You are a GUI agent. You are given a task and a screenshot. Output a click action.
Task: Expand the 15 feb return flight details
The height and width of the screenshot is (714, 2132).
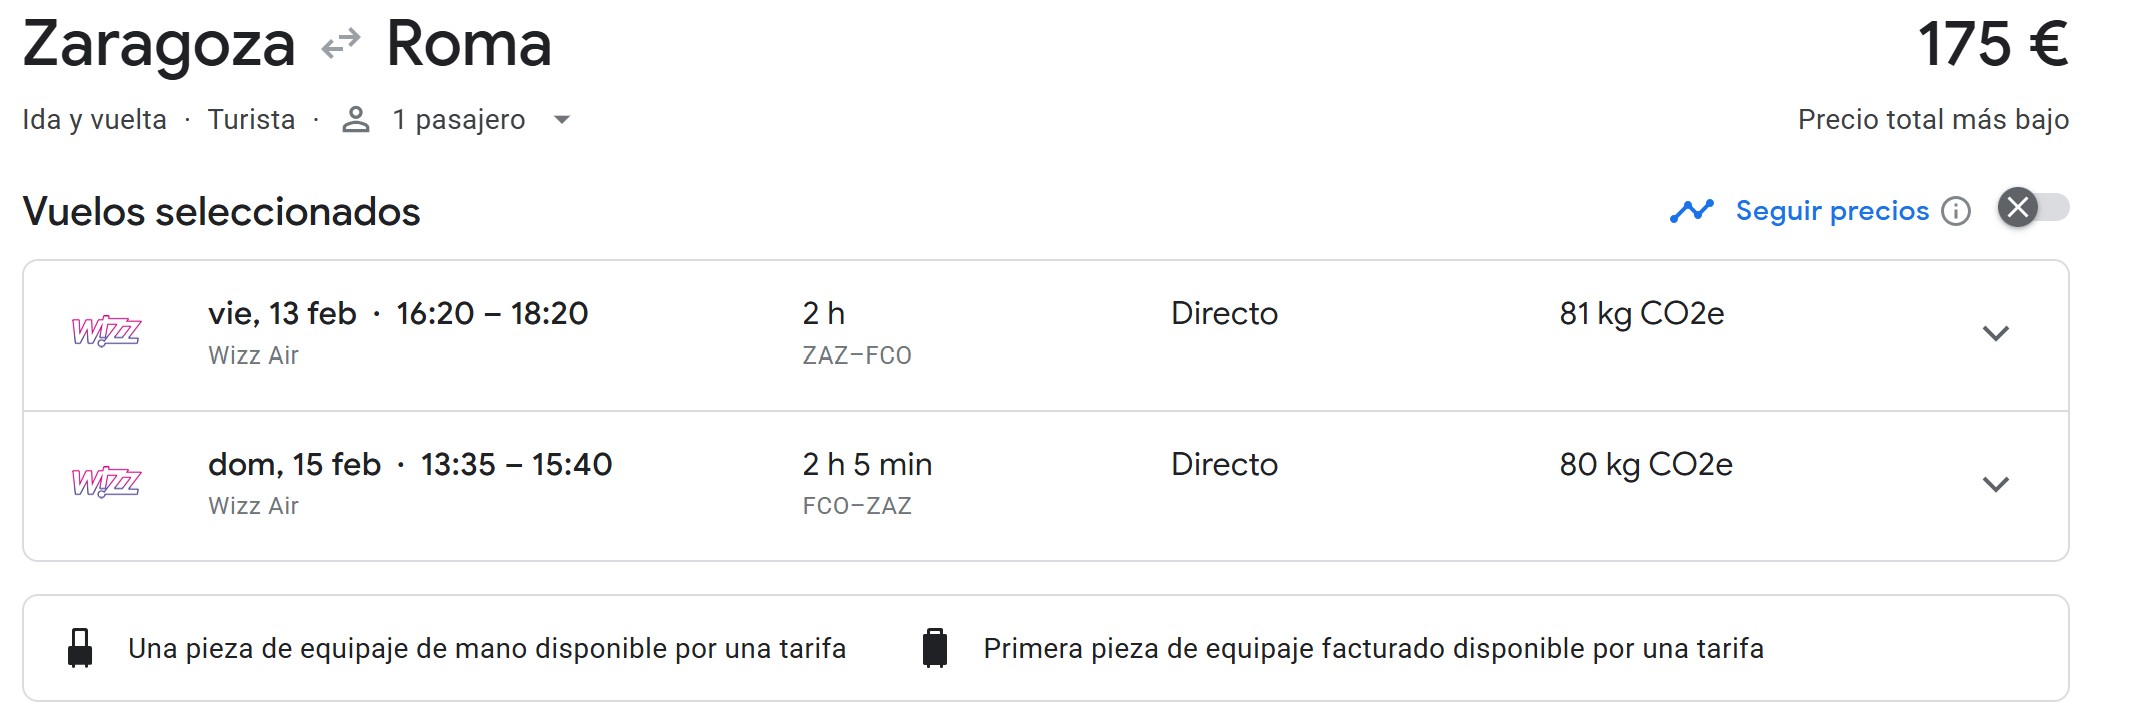[1995, 485]
